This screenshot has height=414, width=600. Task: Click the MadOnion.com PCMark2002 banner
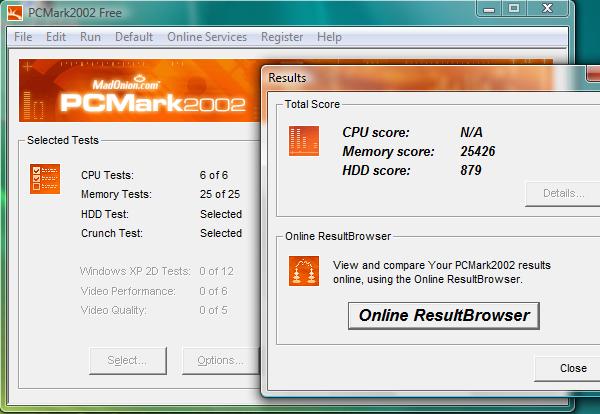[140, 91]
